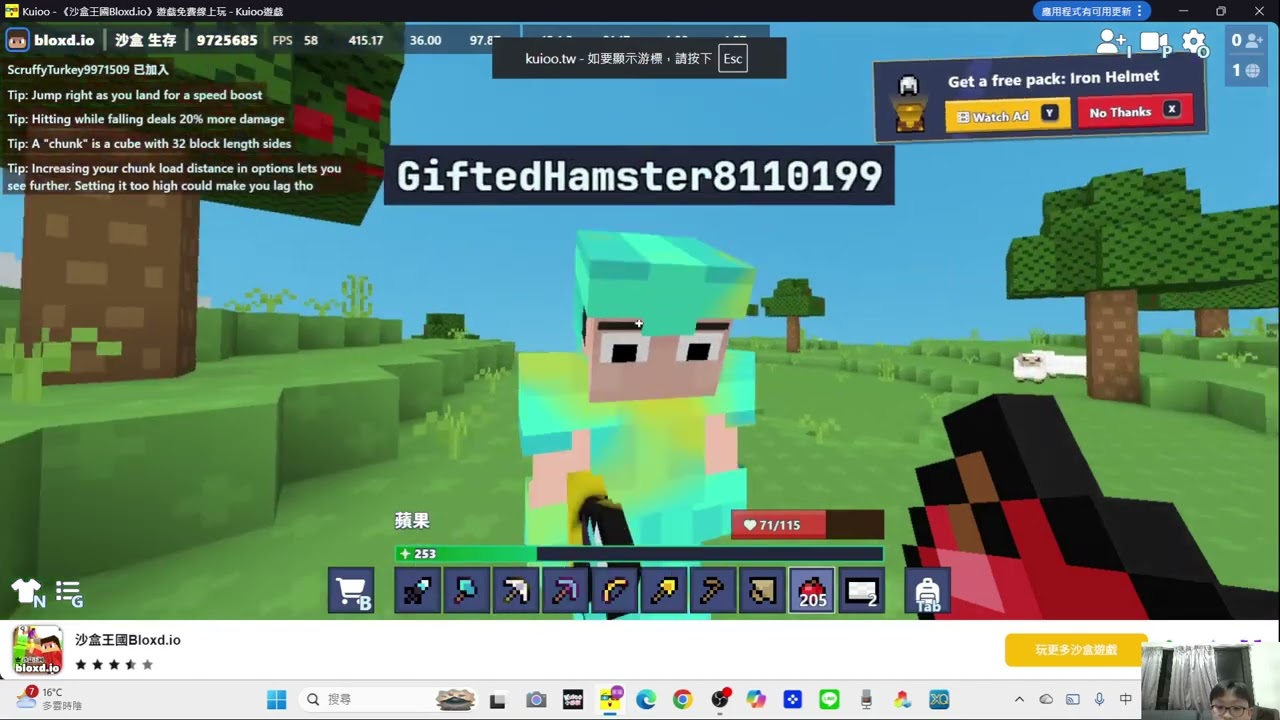This screenshot has width=1280, height=720.
Task: Select the yellow boomerang hotbar slot
Action: pyautogui.click(x=614, y=591)
